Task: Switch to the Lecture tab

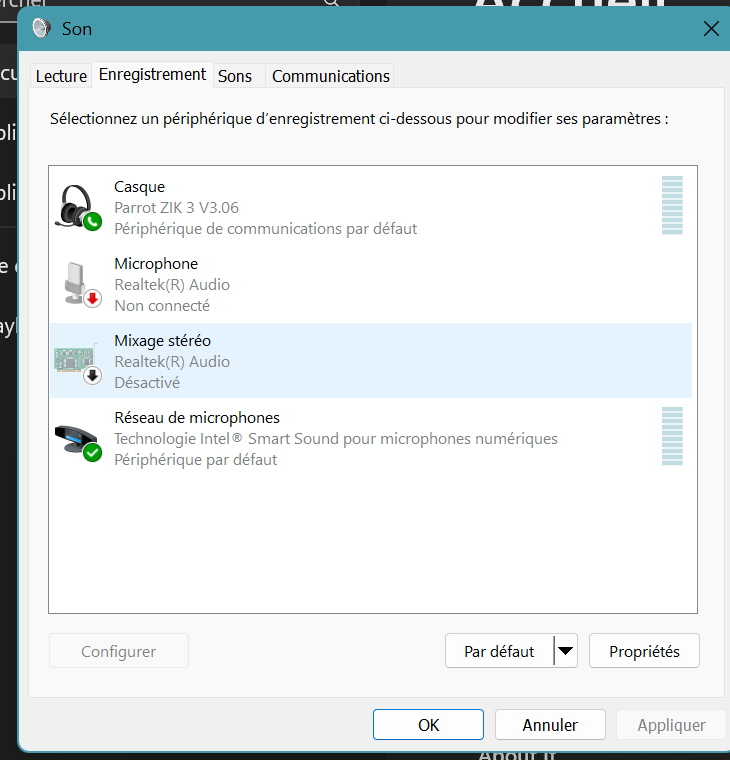Action: point(61,76)
